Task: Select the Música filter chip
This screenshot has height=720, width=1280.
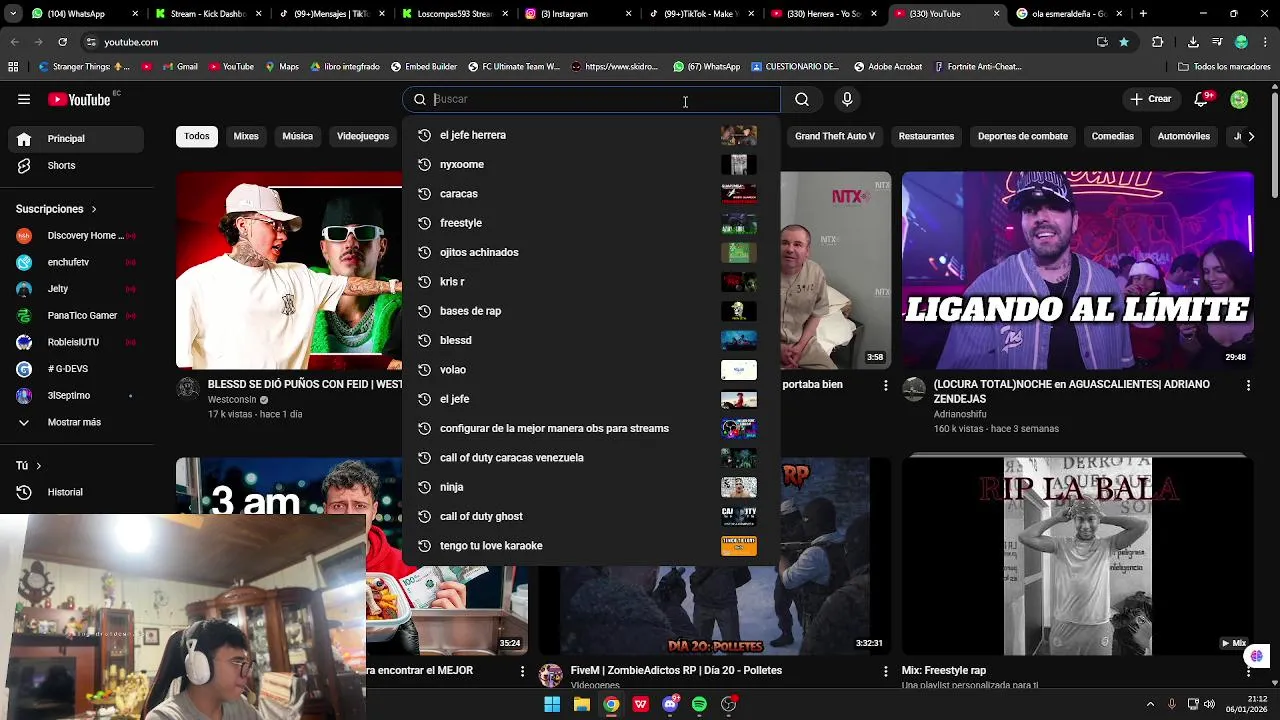Action: coord(297,136)
